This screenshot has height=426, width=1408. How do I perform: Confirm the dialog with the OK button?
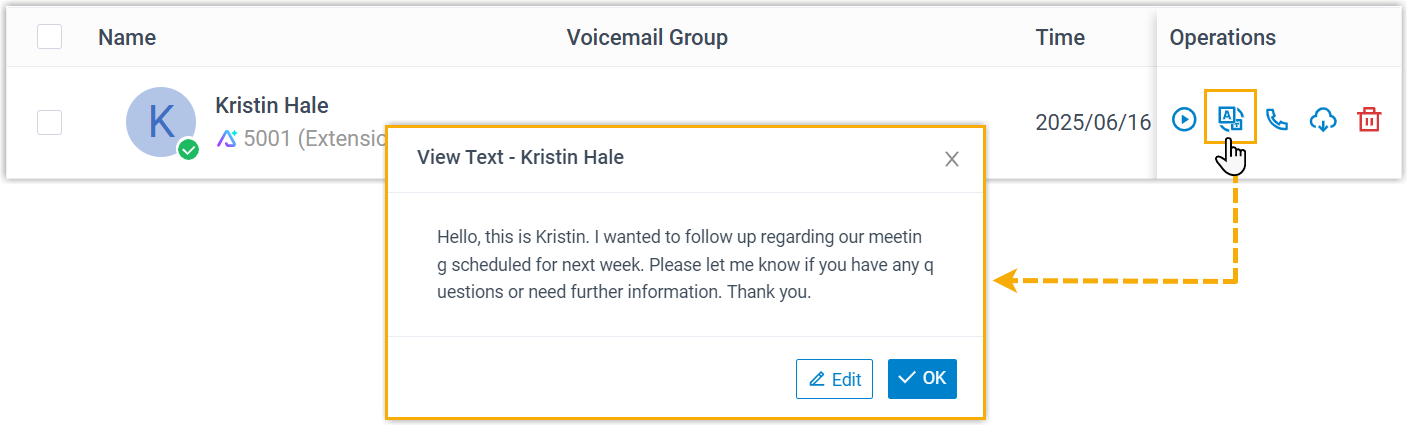pos(922,379)
